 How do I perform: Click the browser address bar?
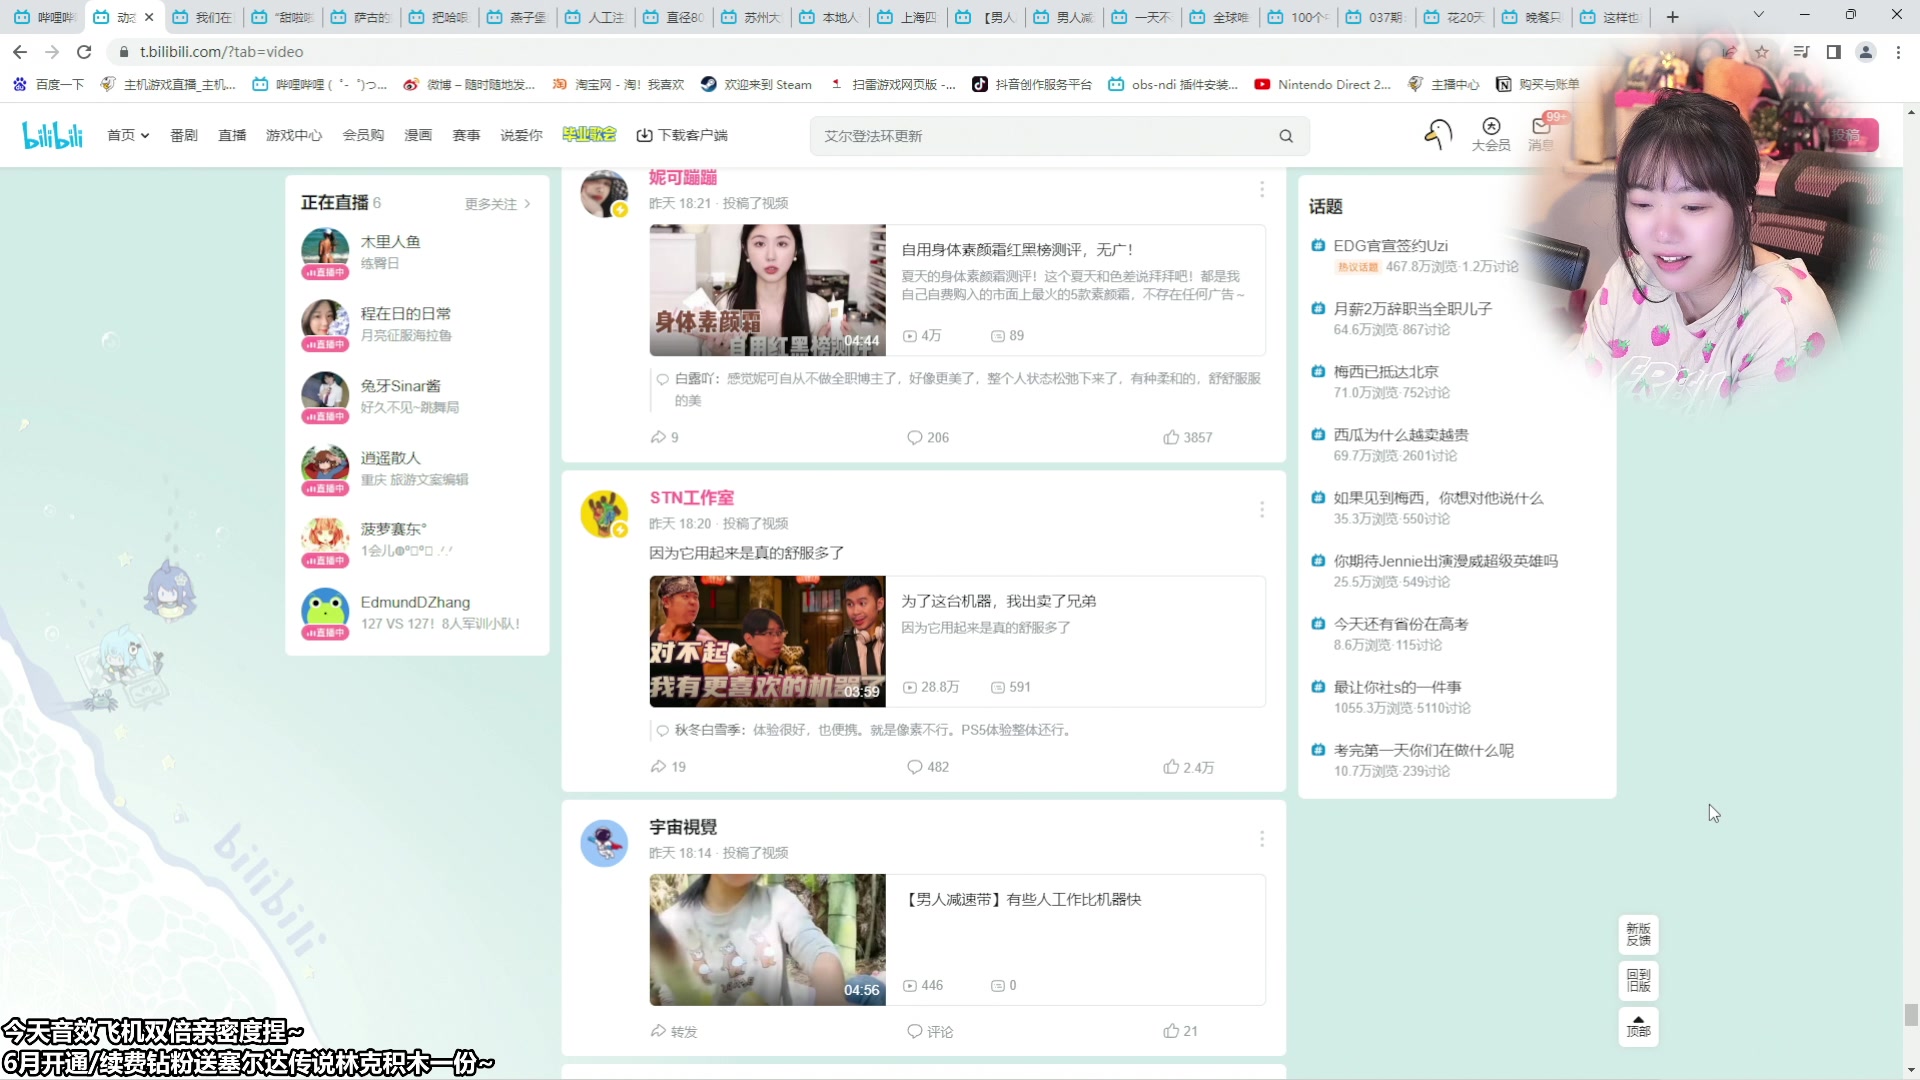(900, 52)
